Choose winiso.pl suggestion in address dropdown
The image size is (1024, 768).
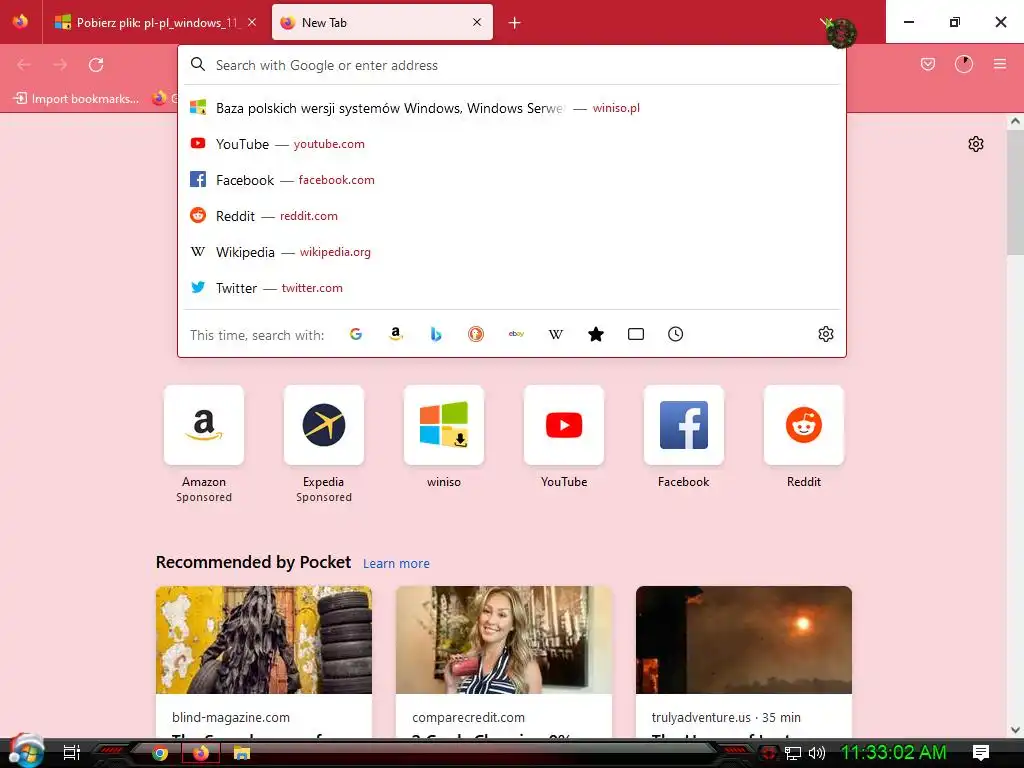tap(512, 108)
